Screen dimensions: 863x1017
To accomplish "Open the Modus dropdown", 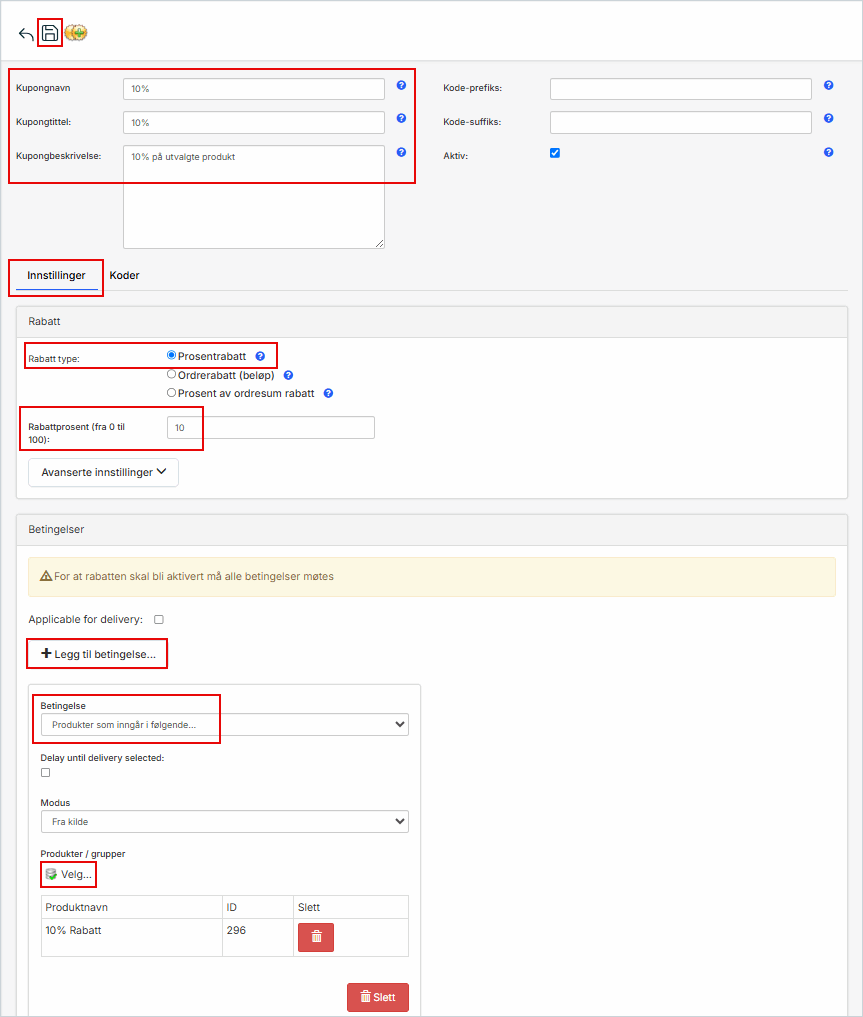I will click(224, 821).
